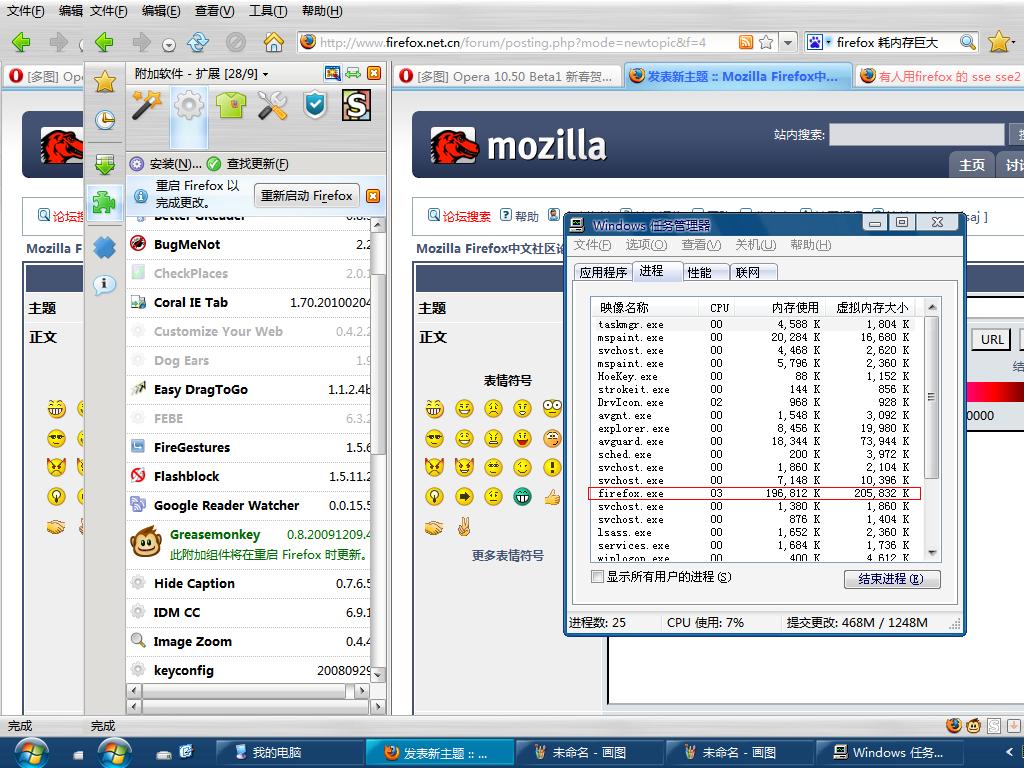The image size is (1024, 768).
Task: Click 查找更新(F) to check for updates
Action: coord(248,163)
